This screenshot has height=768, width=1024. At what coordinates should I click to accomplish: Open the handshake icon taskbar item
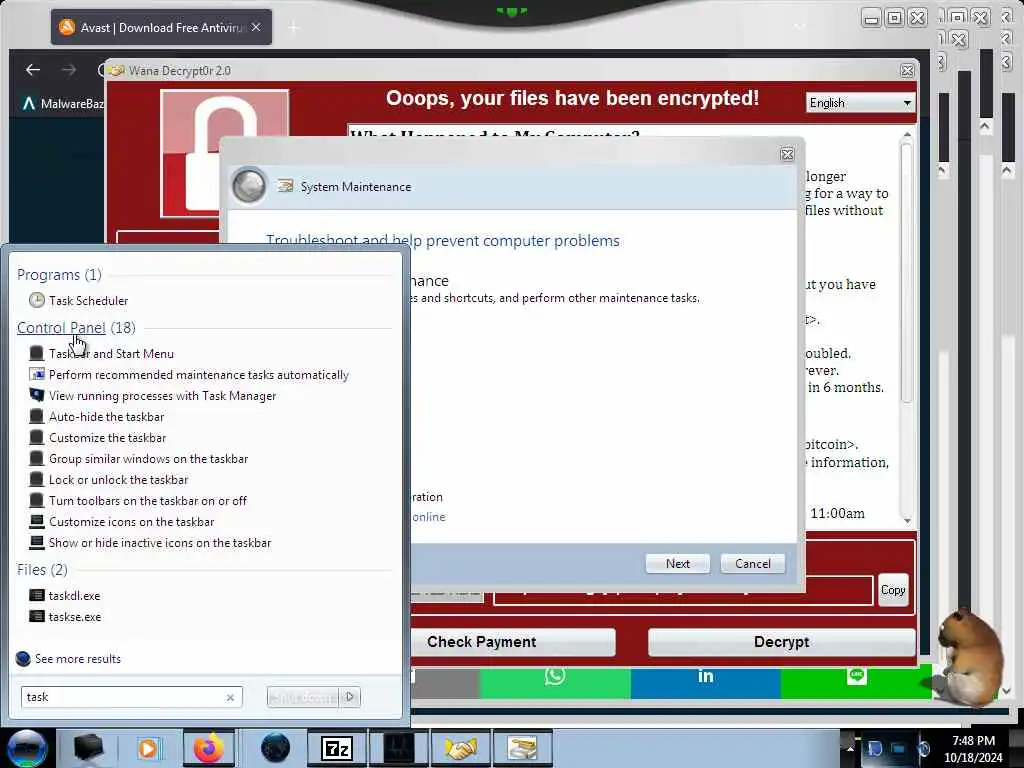click(461, 748)
